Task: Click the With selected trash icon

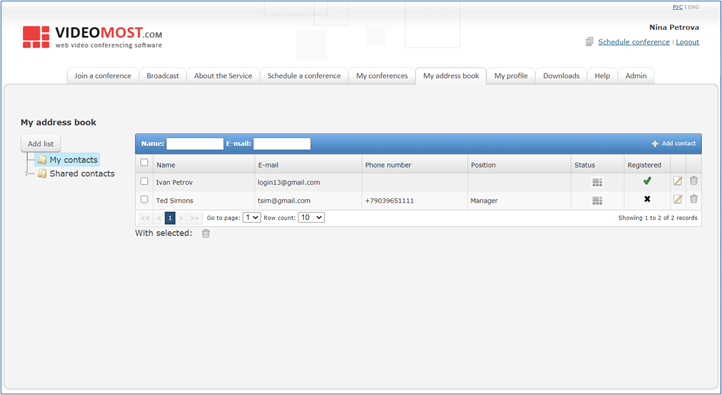Action: coord(206,233)
